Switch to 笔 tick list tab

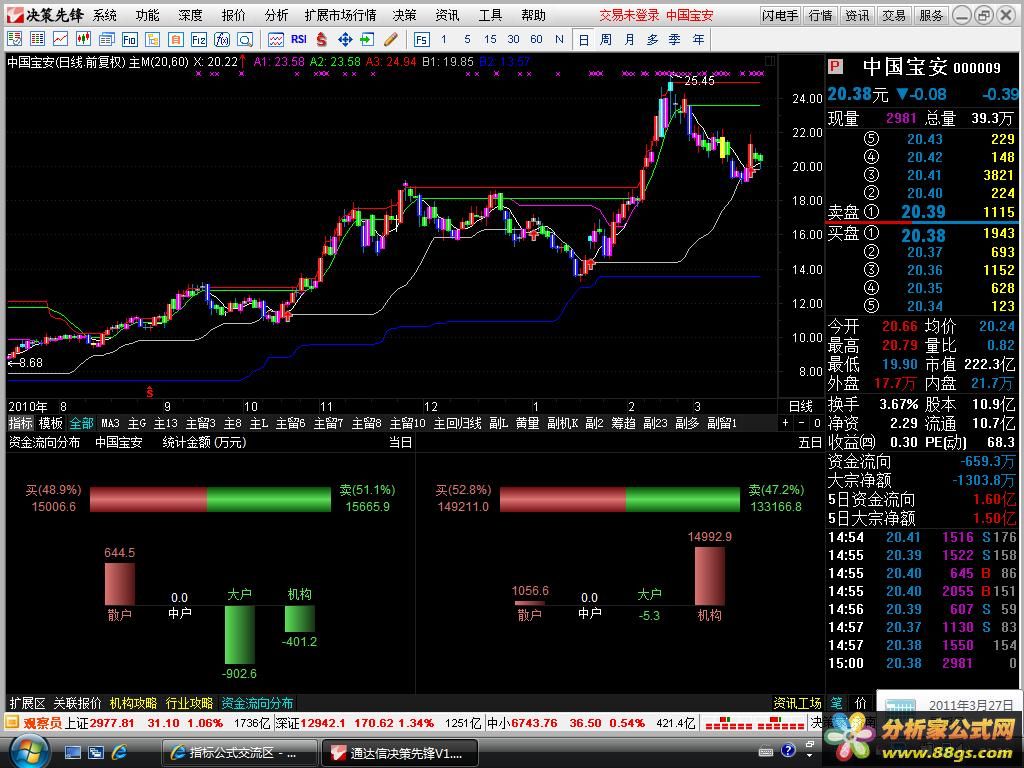(837, 703)
